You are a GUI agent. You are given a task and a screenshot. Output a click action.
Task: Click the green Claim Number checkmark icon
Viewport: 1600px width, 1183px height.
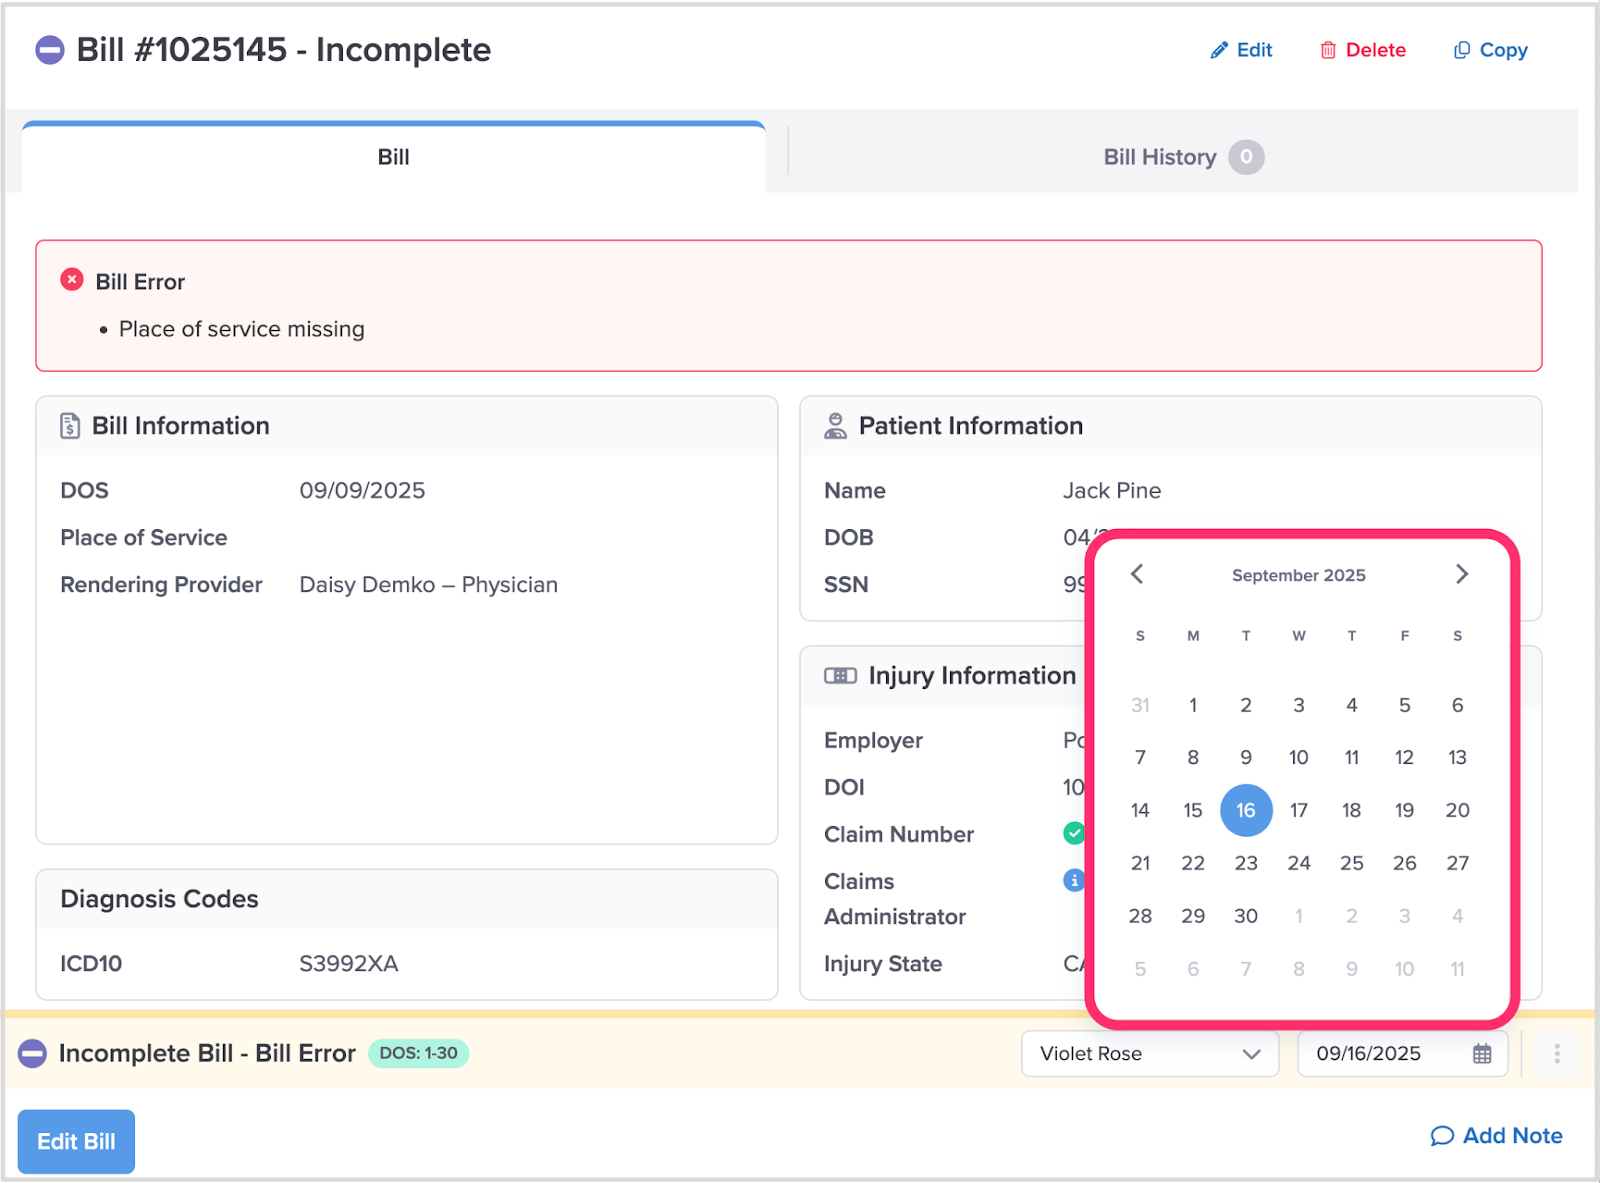(x=1074, y=833)
